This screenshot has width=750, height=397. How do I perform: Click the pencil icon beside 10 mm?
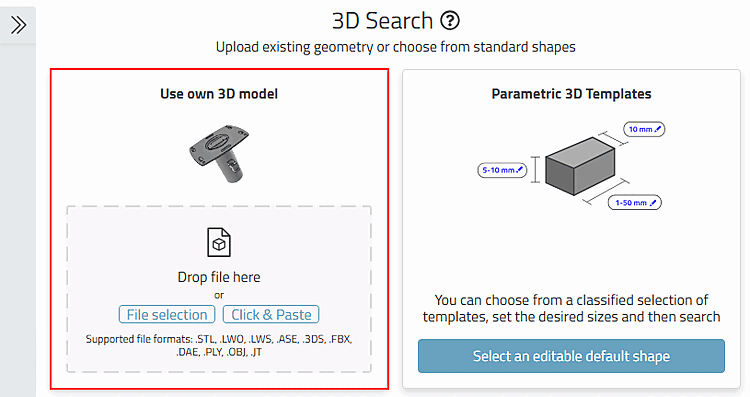[x=658, y=129]
